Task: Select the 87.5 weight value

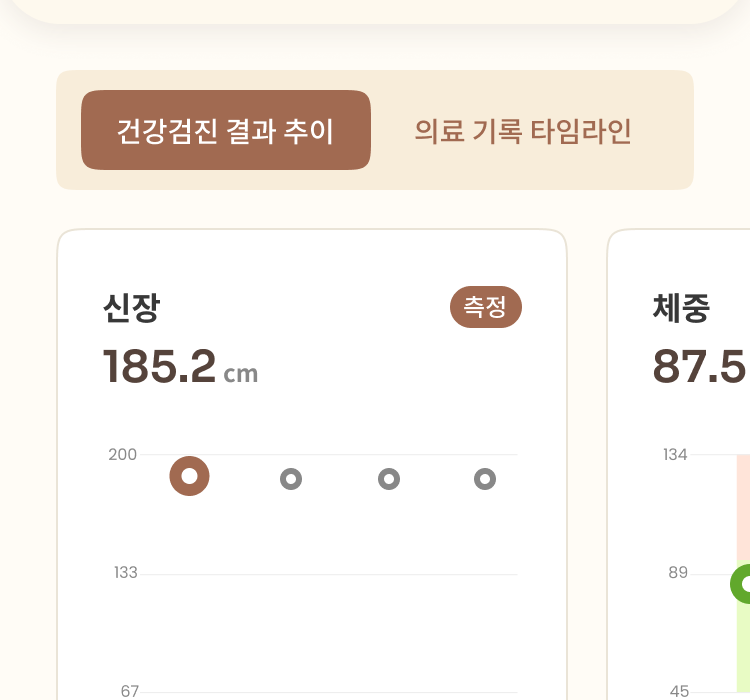Action: pos(699,367)
